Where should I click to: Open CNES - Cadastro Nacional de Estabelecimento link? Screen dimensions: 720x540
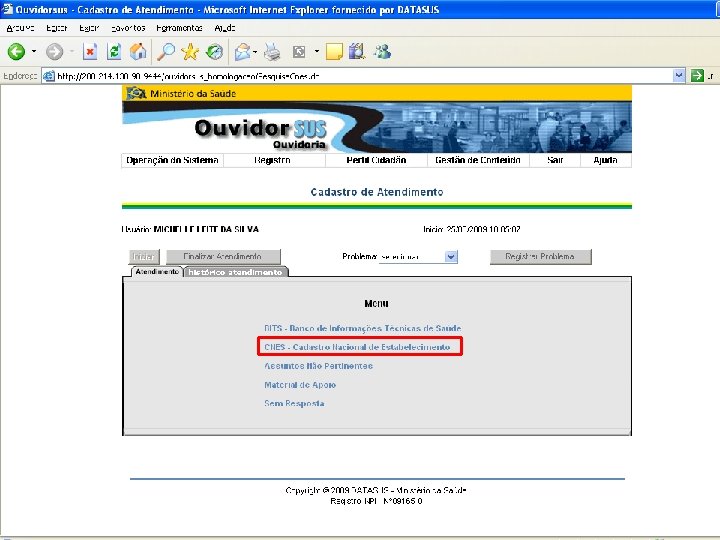click(357, 347)
